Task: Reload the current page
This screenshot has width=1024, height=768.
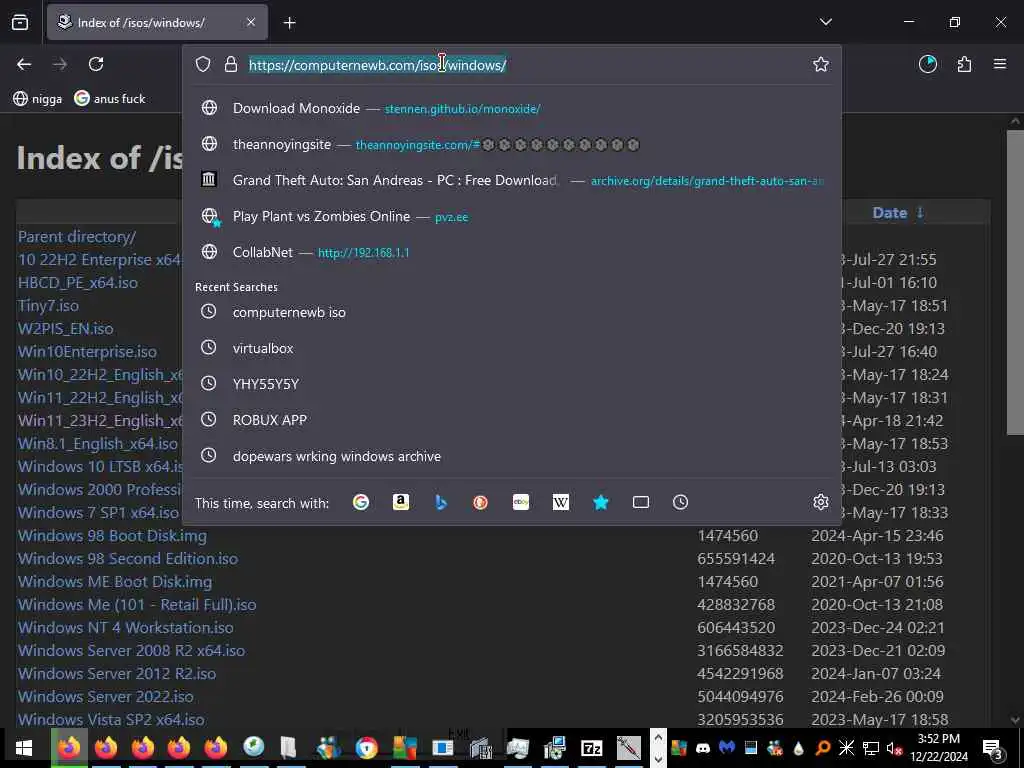Action: 96,64
